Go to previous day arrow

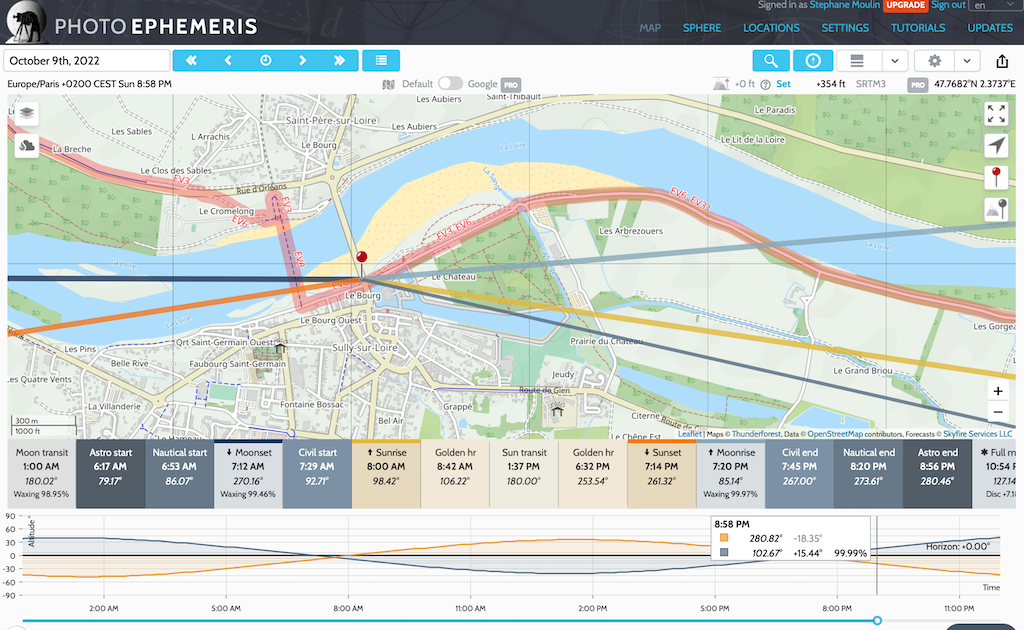pos(228,61)
